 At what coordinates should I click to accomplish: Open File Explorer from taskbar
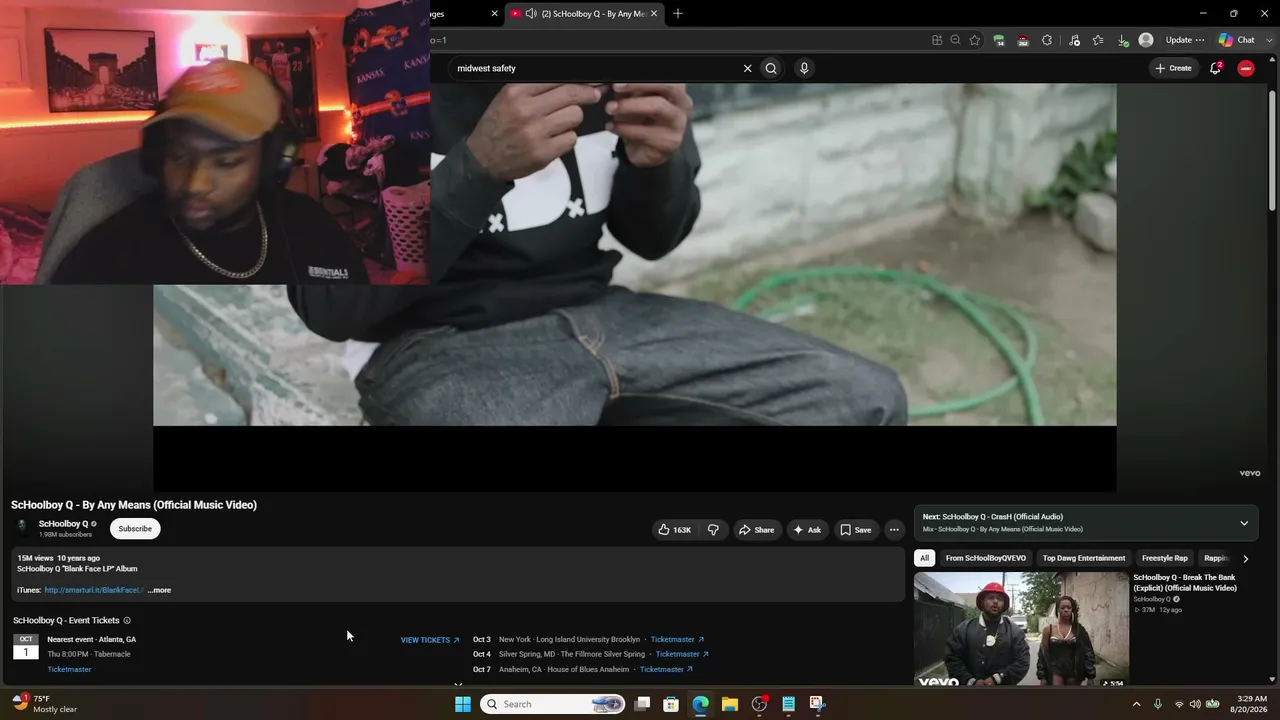[730, 704]
